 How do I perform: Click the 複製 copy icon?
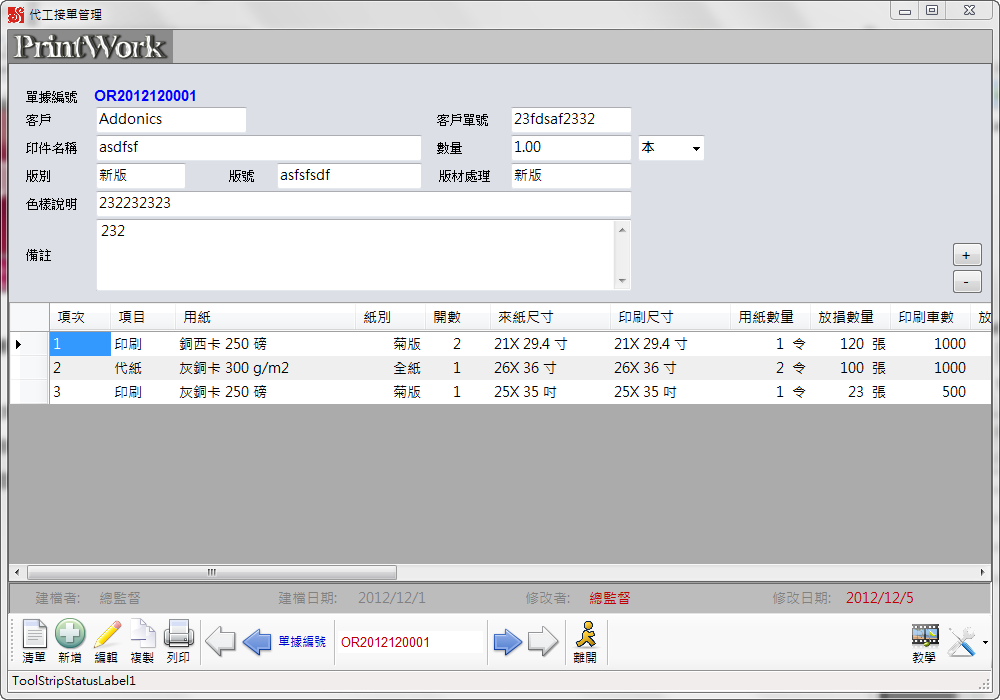pos(142,640)
